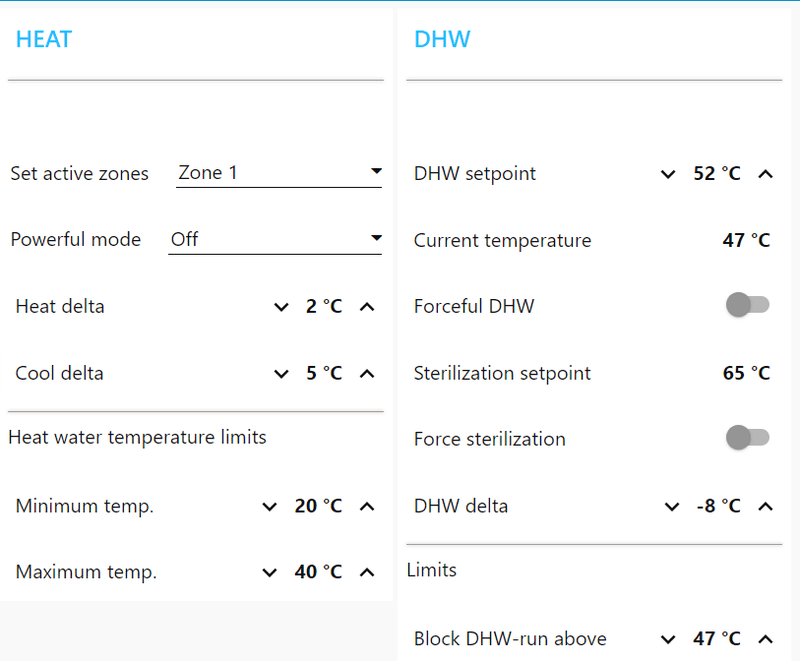Decrease the DHW setpoint temperature
800x661 pixels.
coord(668,174)
